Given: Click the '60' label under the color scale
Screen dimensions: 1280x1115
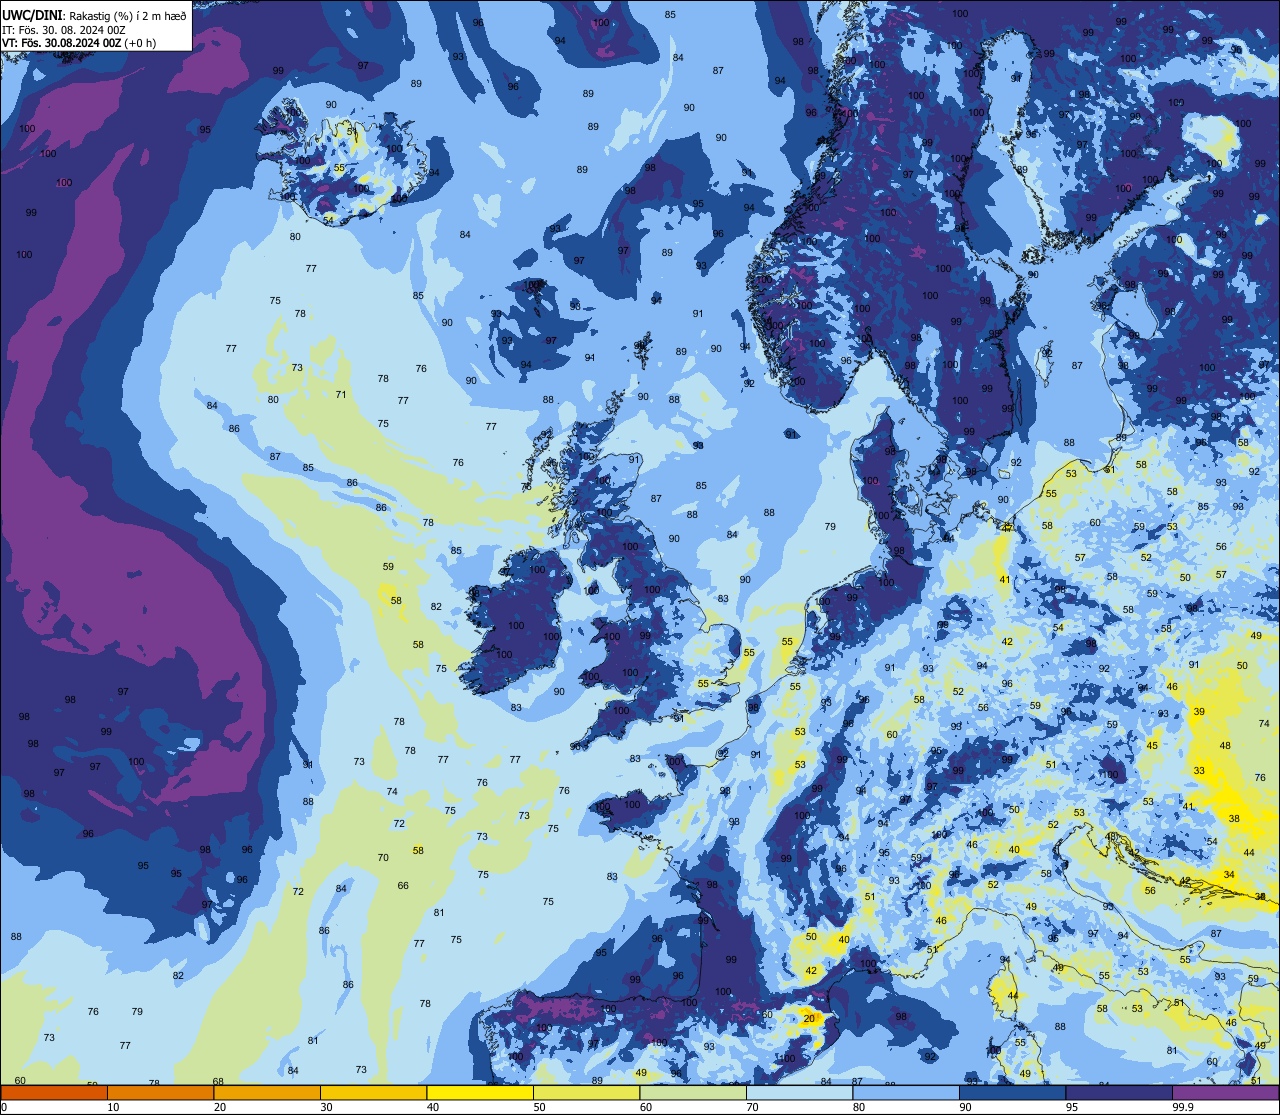Looking at the screenshot, I should coord(646,1107).
